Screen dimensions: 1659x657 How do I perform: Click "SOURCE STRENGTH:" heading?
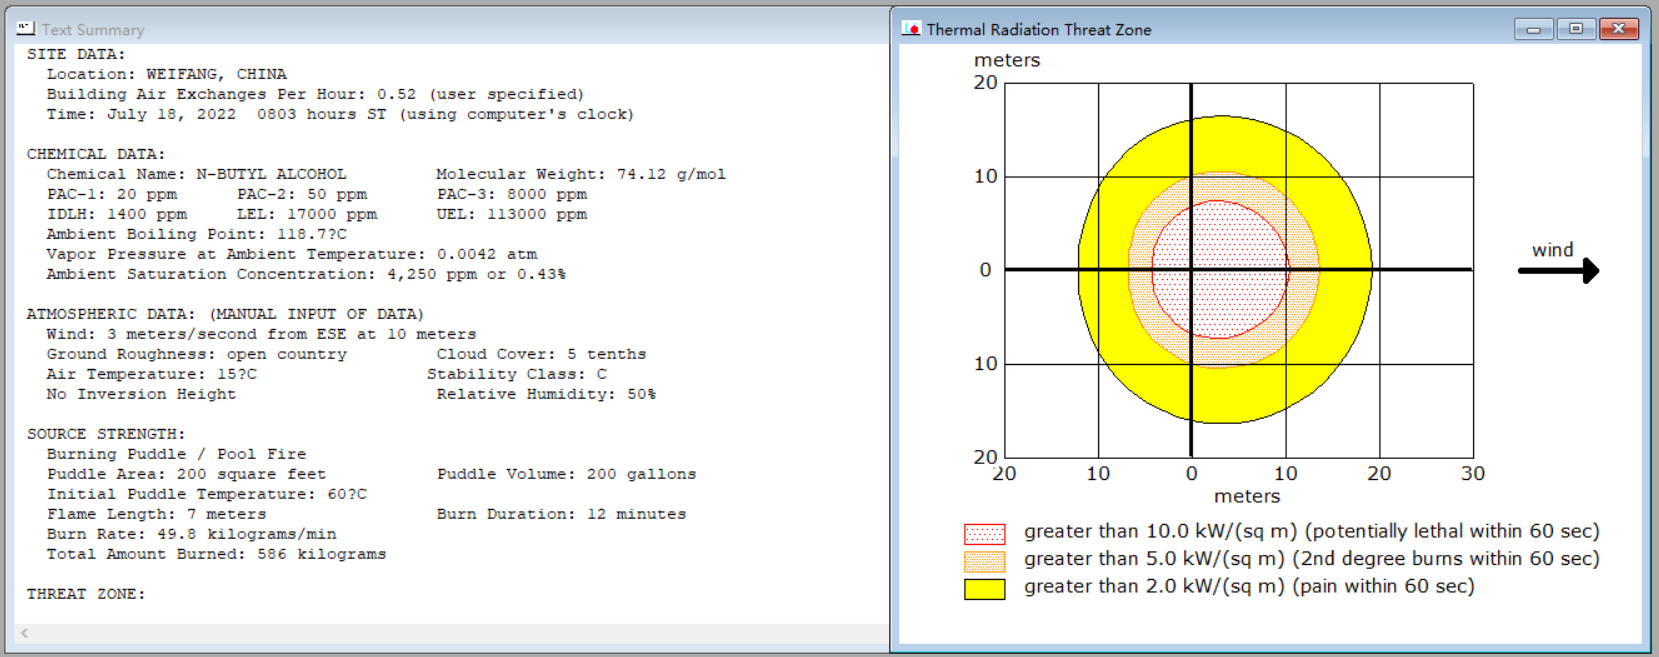[x=106, y=434]
